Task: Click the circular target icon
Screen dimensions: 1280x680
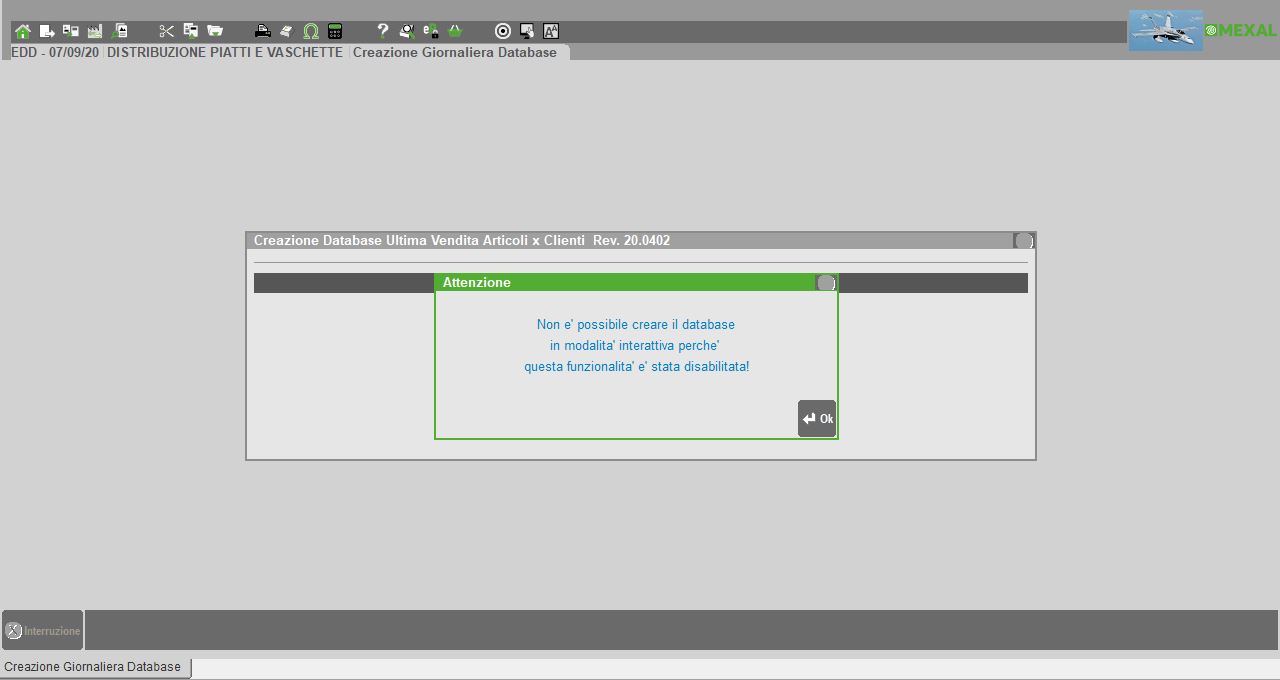Action: pos(503,31)
